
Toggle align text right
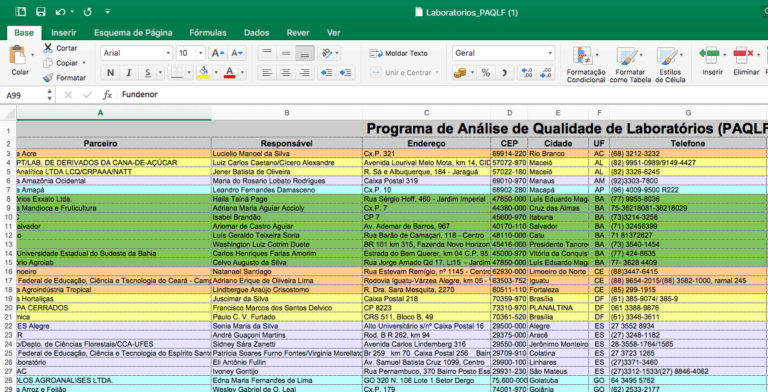pyautogui.click(x=305, y=73)
